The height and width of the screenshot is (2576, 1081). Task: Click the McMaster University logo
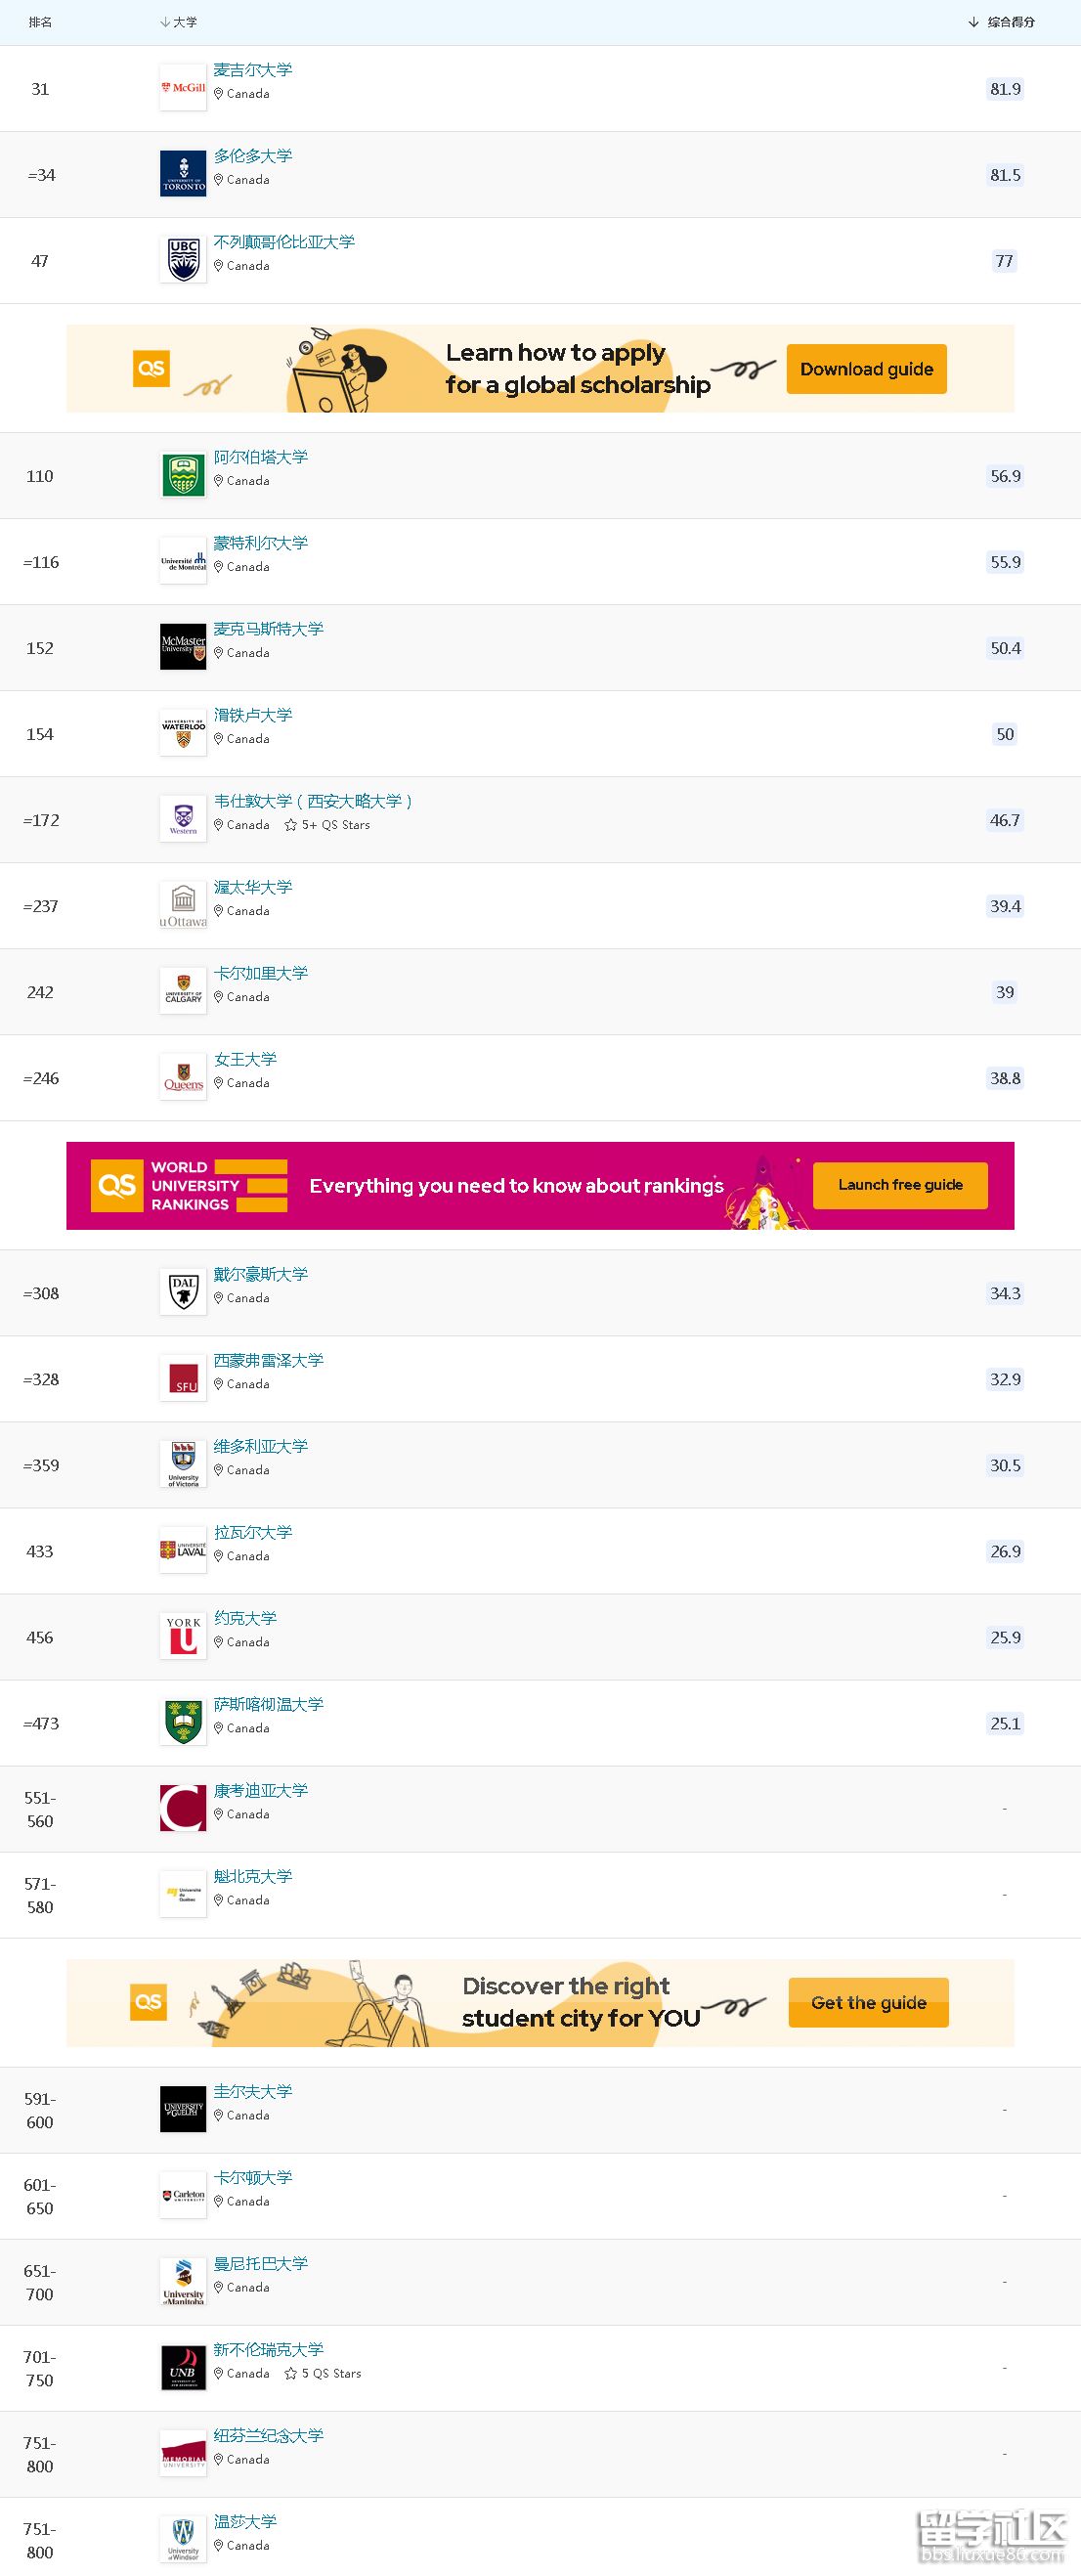coord(183,647)
